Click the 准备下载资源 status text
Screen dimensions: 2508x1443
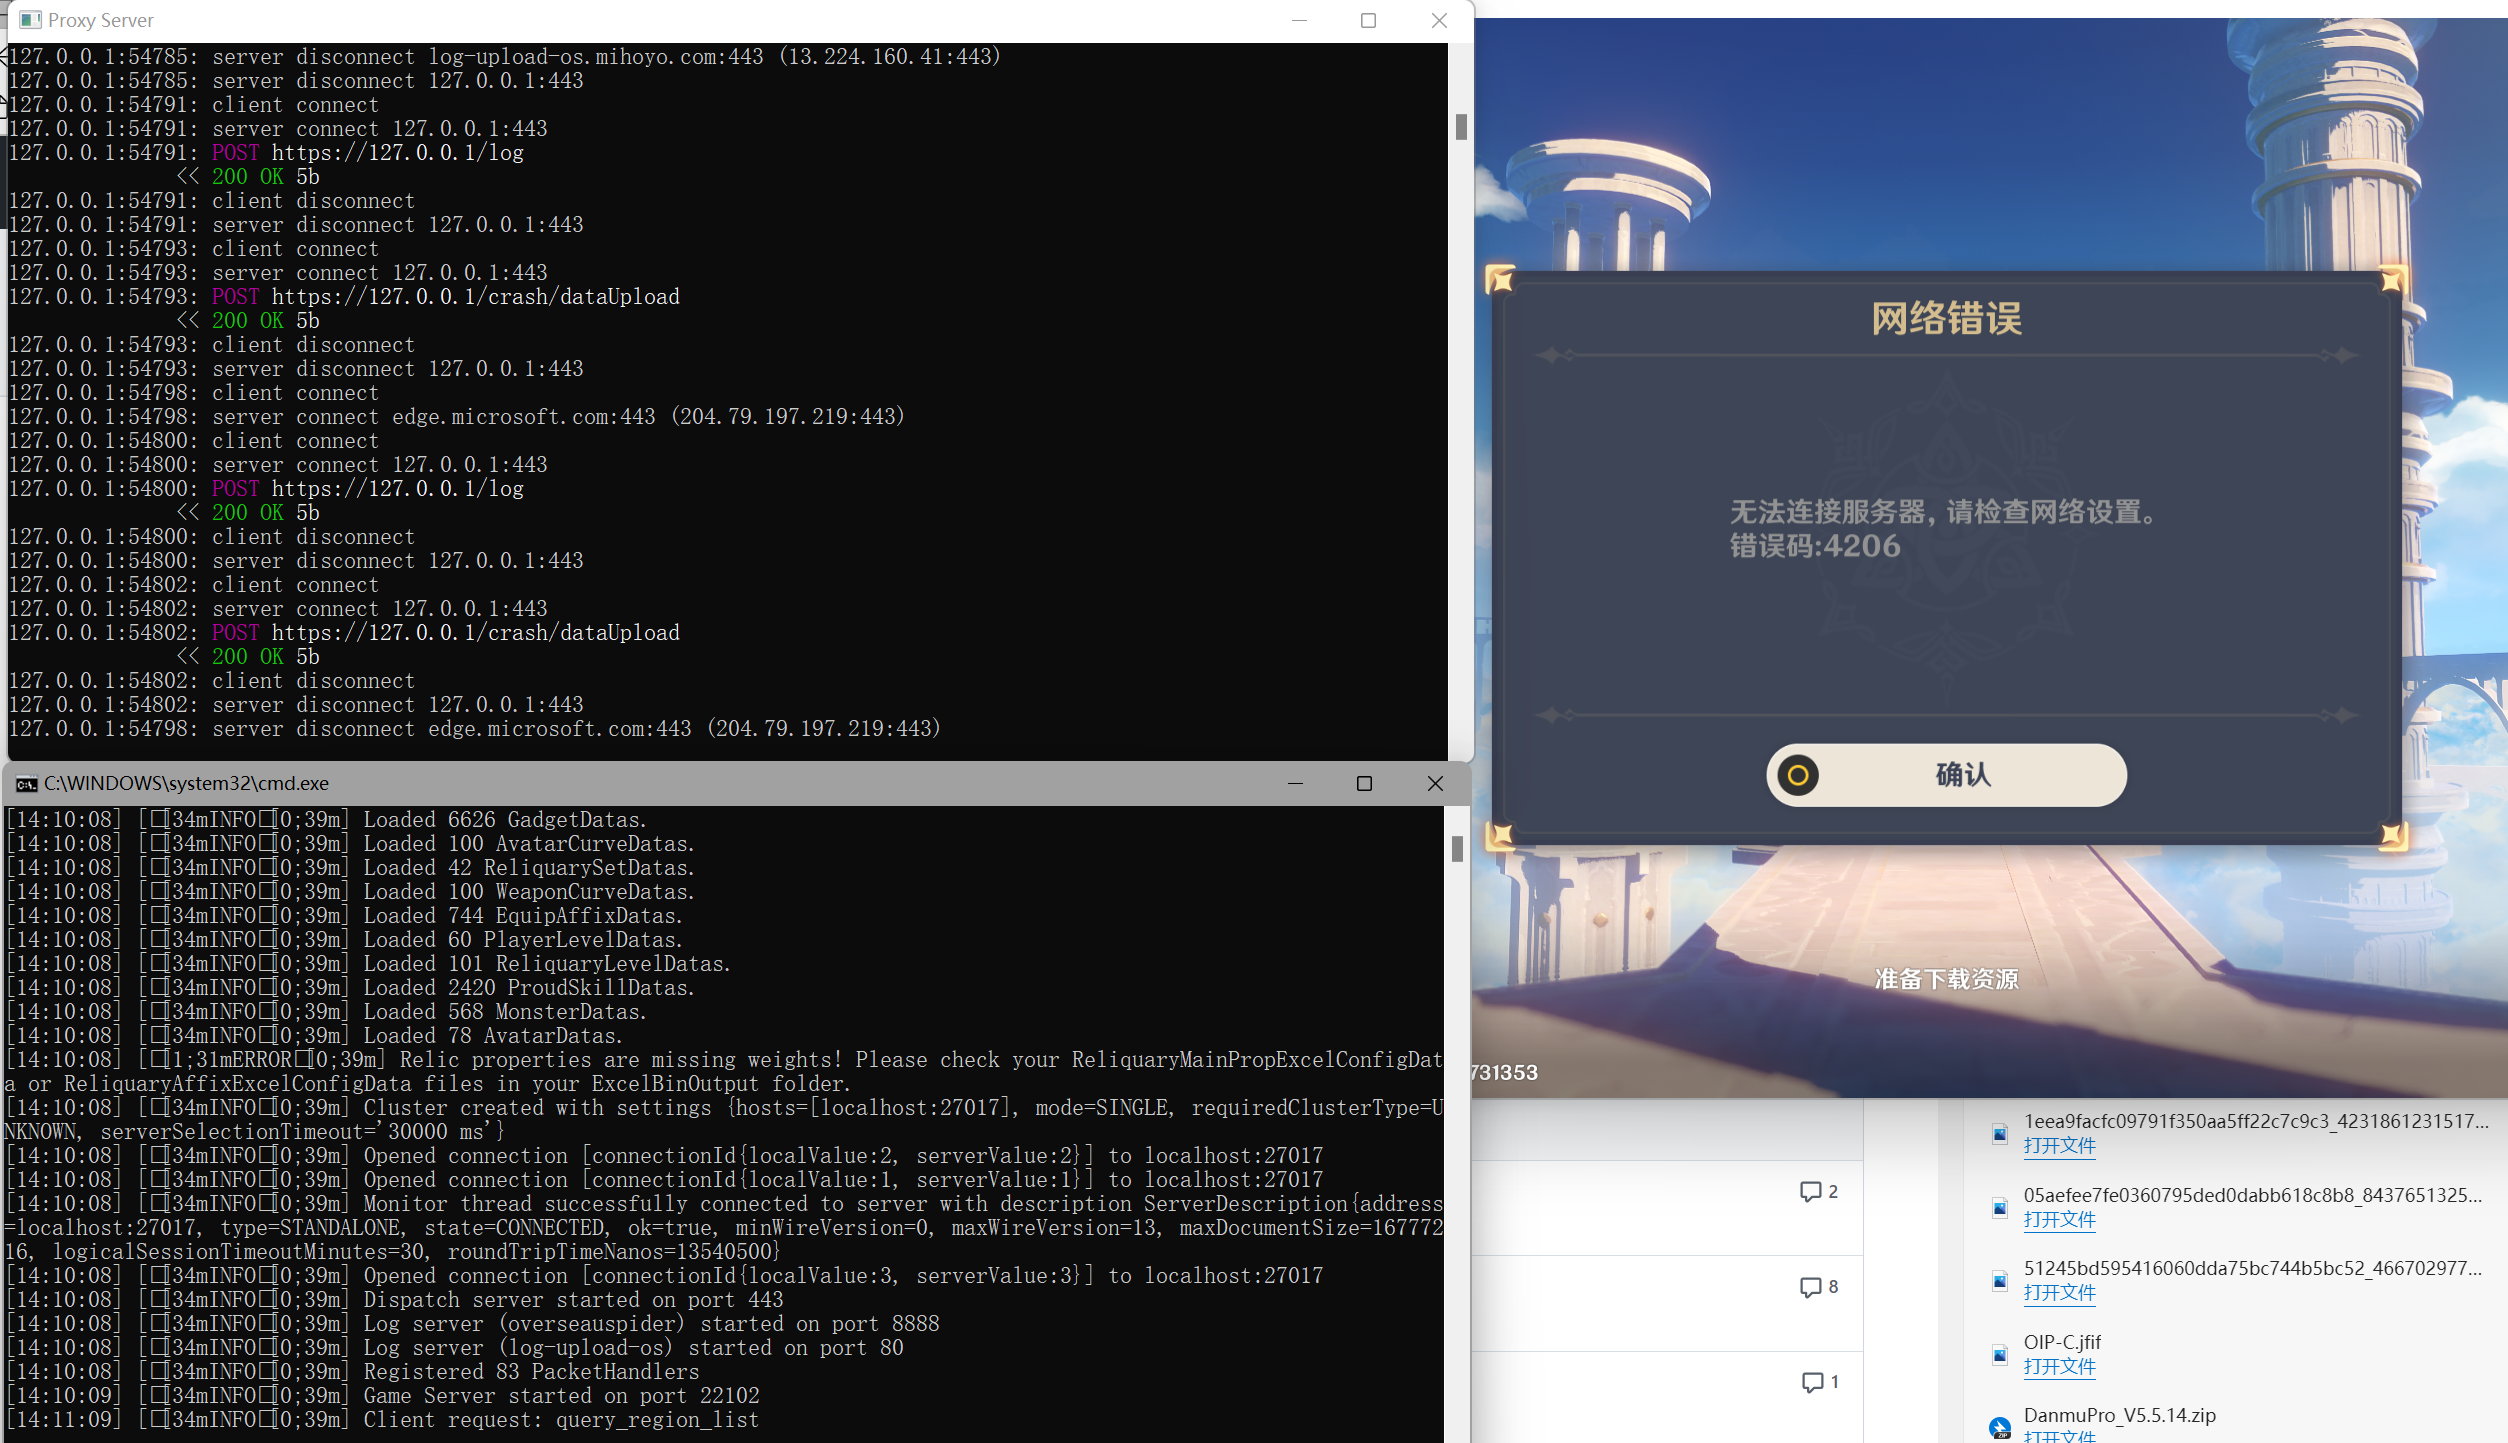point(1946,979)
